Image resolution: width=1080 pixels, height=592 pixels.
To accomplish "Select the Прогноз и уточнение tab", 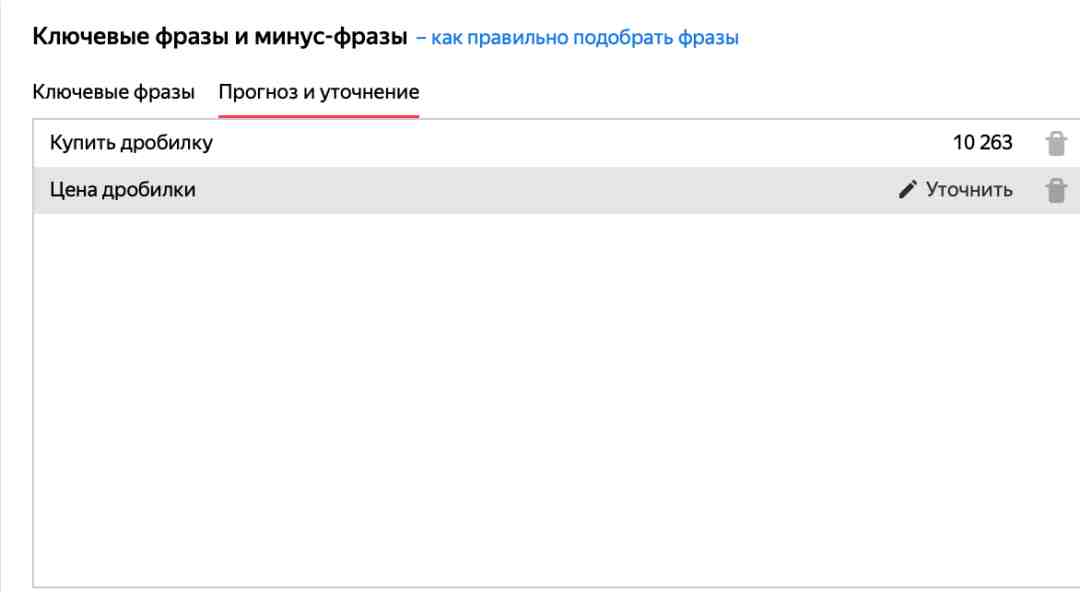I will pyautogui.click(x=319, y=92).
